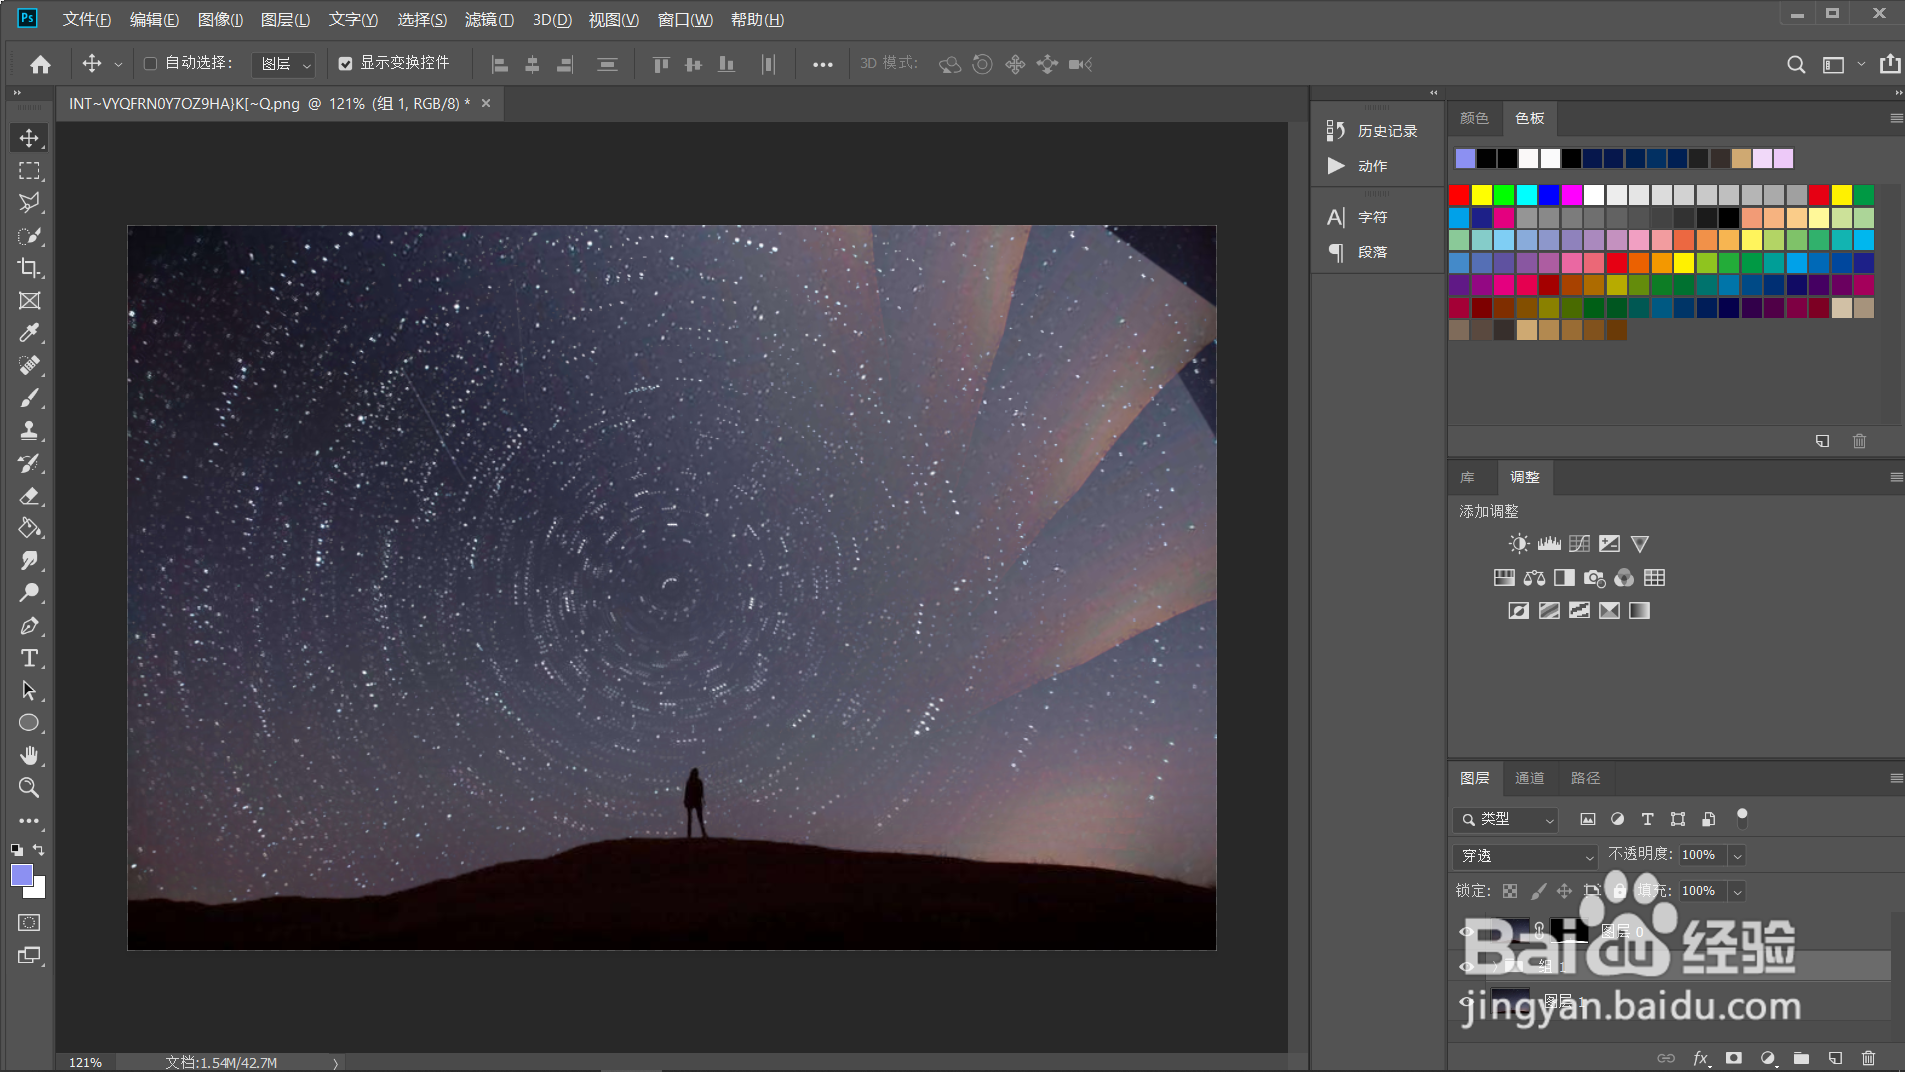The image size is (1905, 1072).
Task: Select the Zoom tool in toolbox
Action: pyautogui.click(x=29, y=788)
